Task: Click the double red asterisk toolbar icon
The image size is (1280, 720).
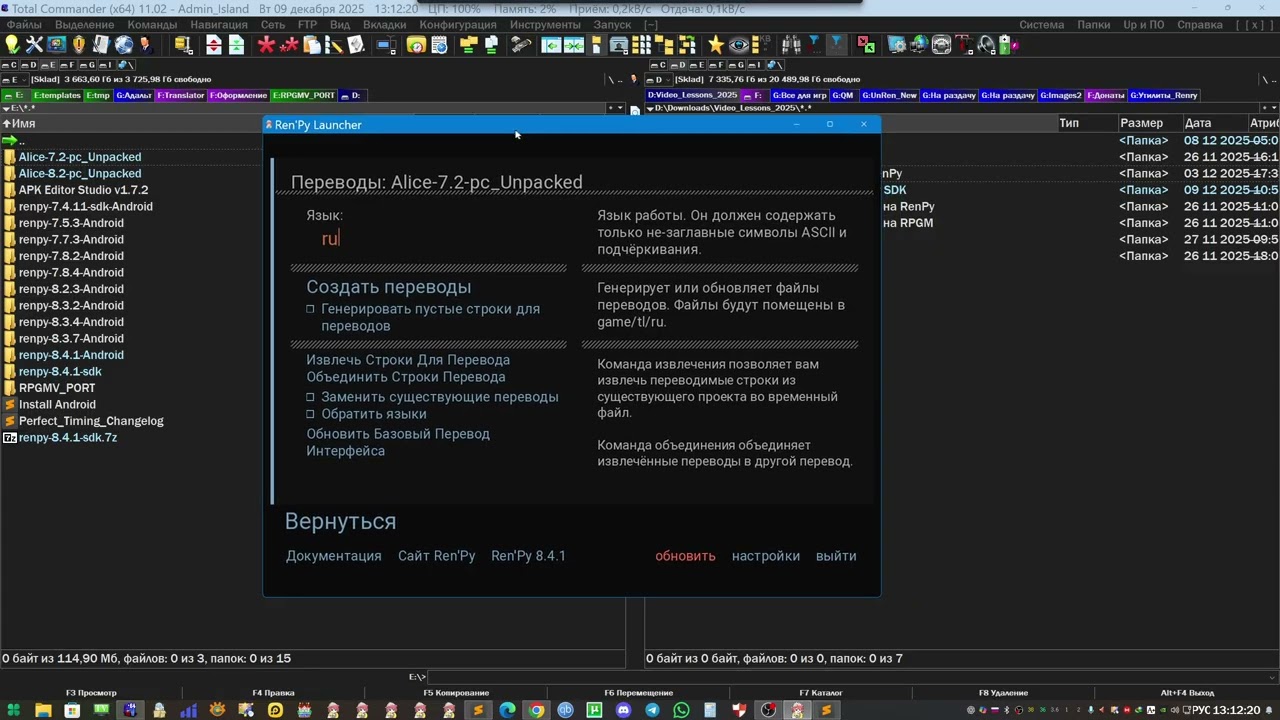Action: pyautogui.click(x=289, y=44)
